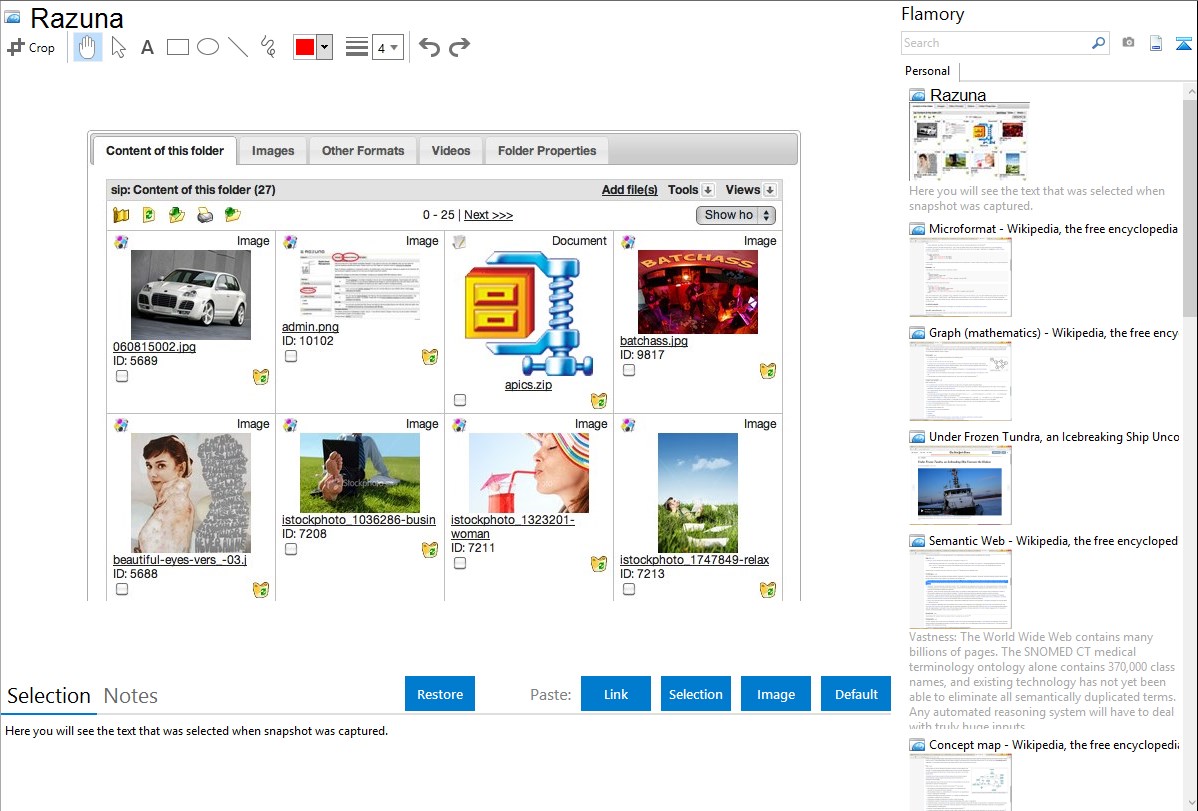
Task: Click the blue upload icon in Flamory panel
Action: point(1183,43)
